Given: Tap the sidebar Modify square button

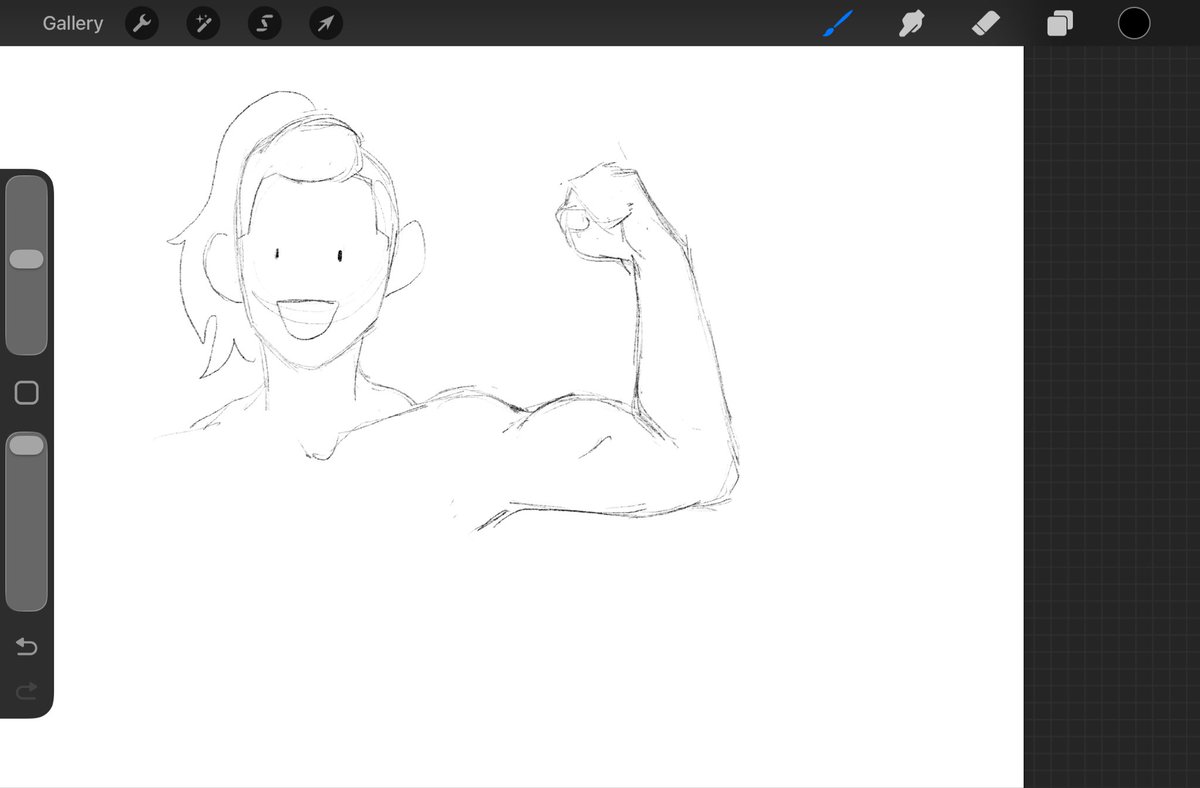Looking at the screenshot, I should coord(27,393).
